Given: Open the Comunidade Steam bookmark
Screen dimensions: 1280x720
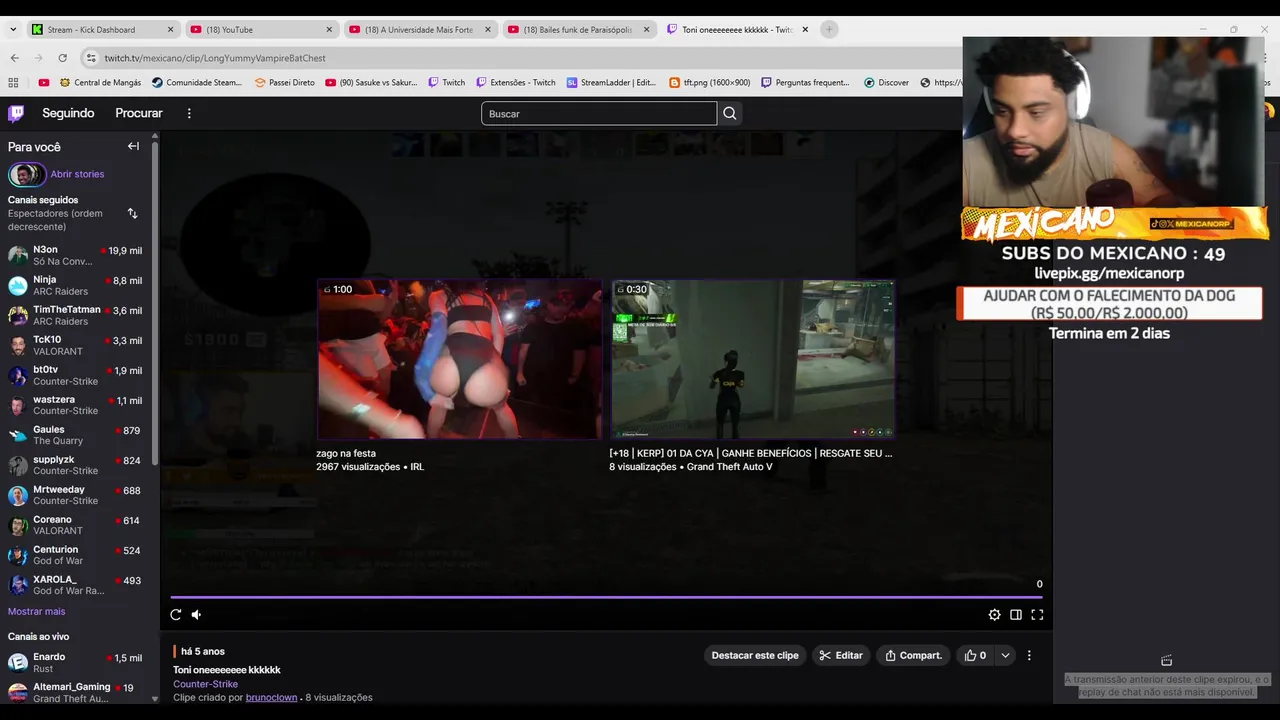Looking at the screenshot, I should click(197, 83).
